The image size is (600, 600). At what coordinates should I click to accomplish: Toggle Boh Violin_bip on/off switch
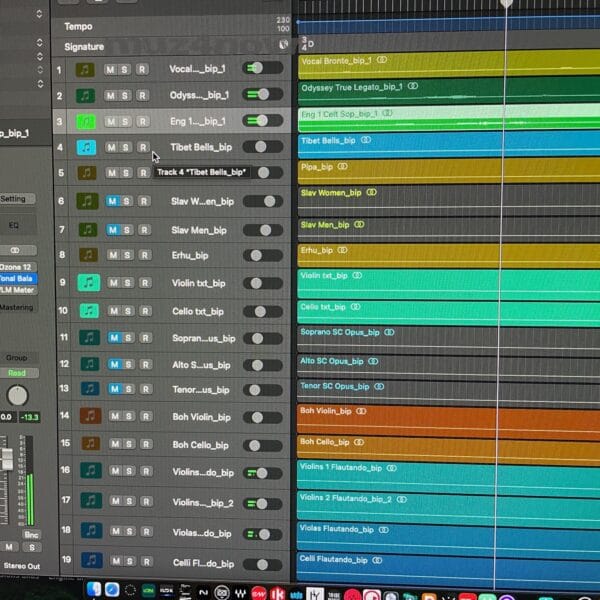pos(263,417)
